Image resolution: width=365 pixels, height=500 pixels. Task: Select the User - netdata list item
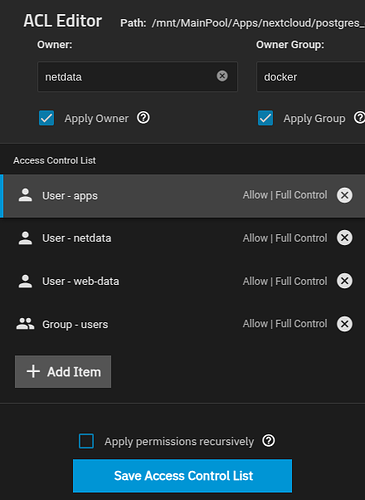183,238
